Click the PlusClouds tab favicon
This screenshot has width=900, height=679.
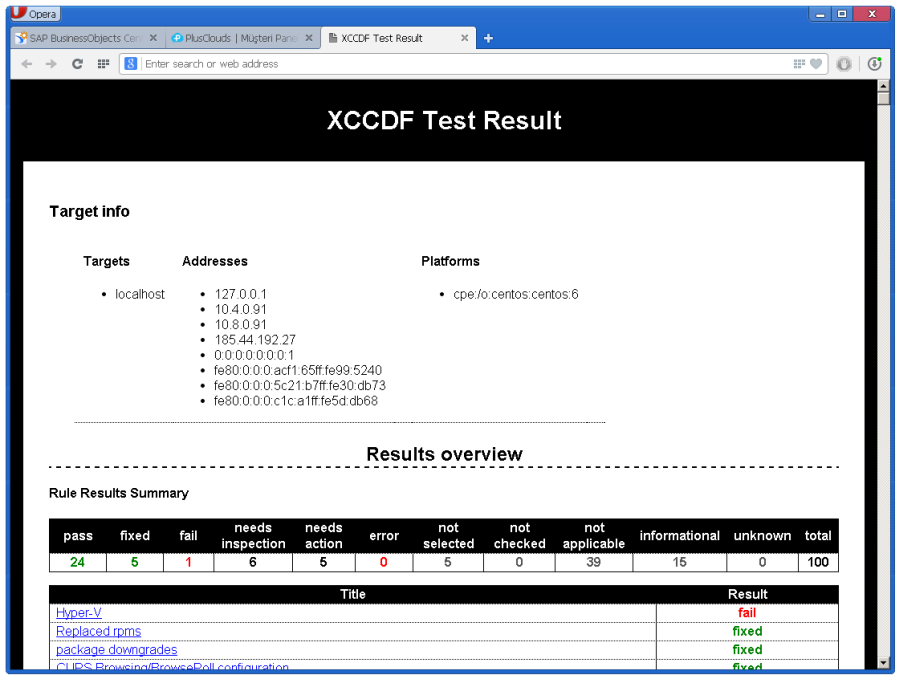(177, 38)
